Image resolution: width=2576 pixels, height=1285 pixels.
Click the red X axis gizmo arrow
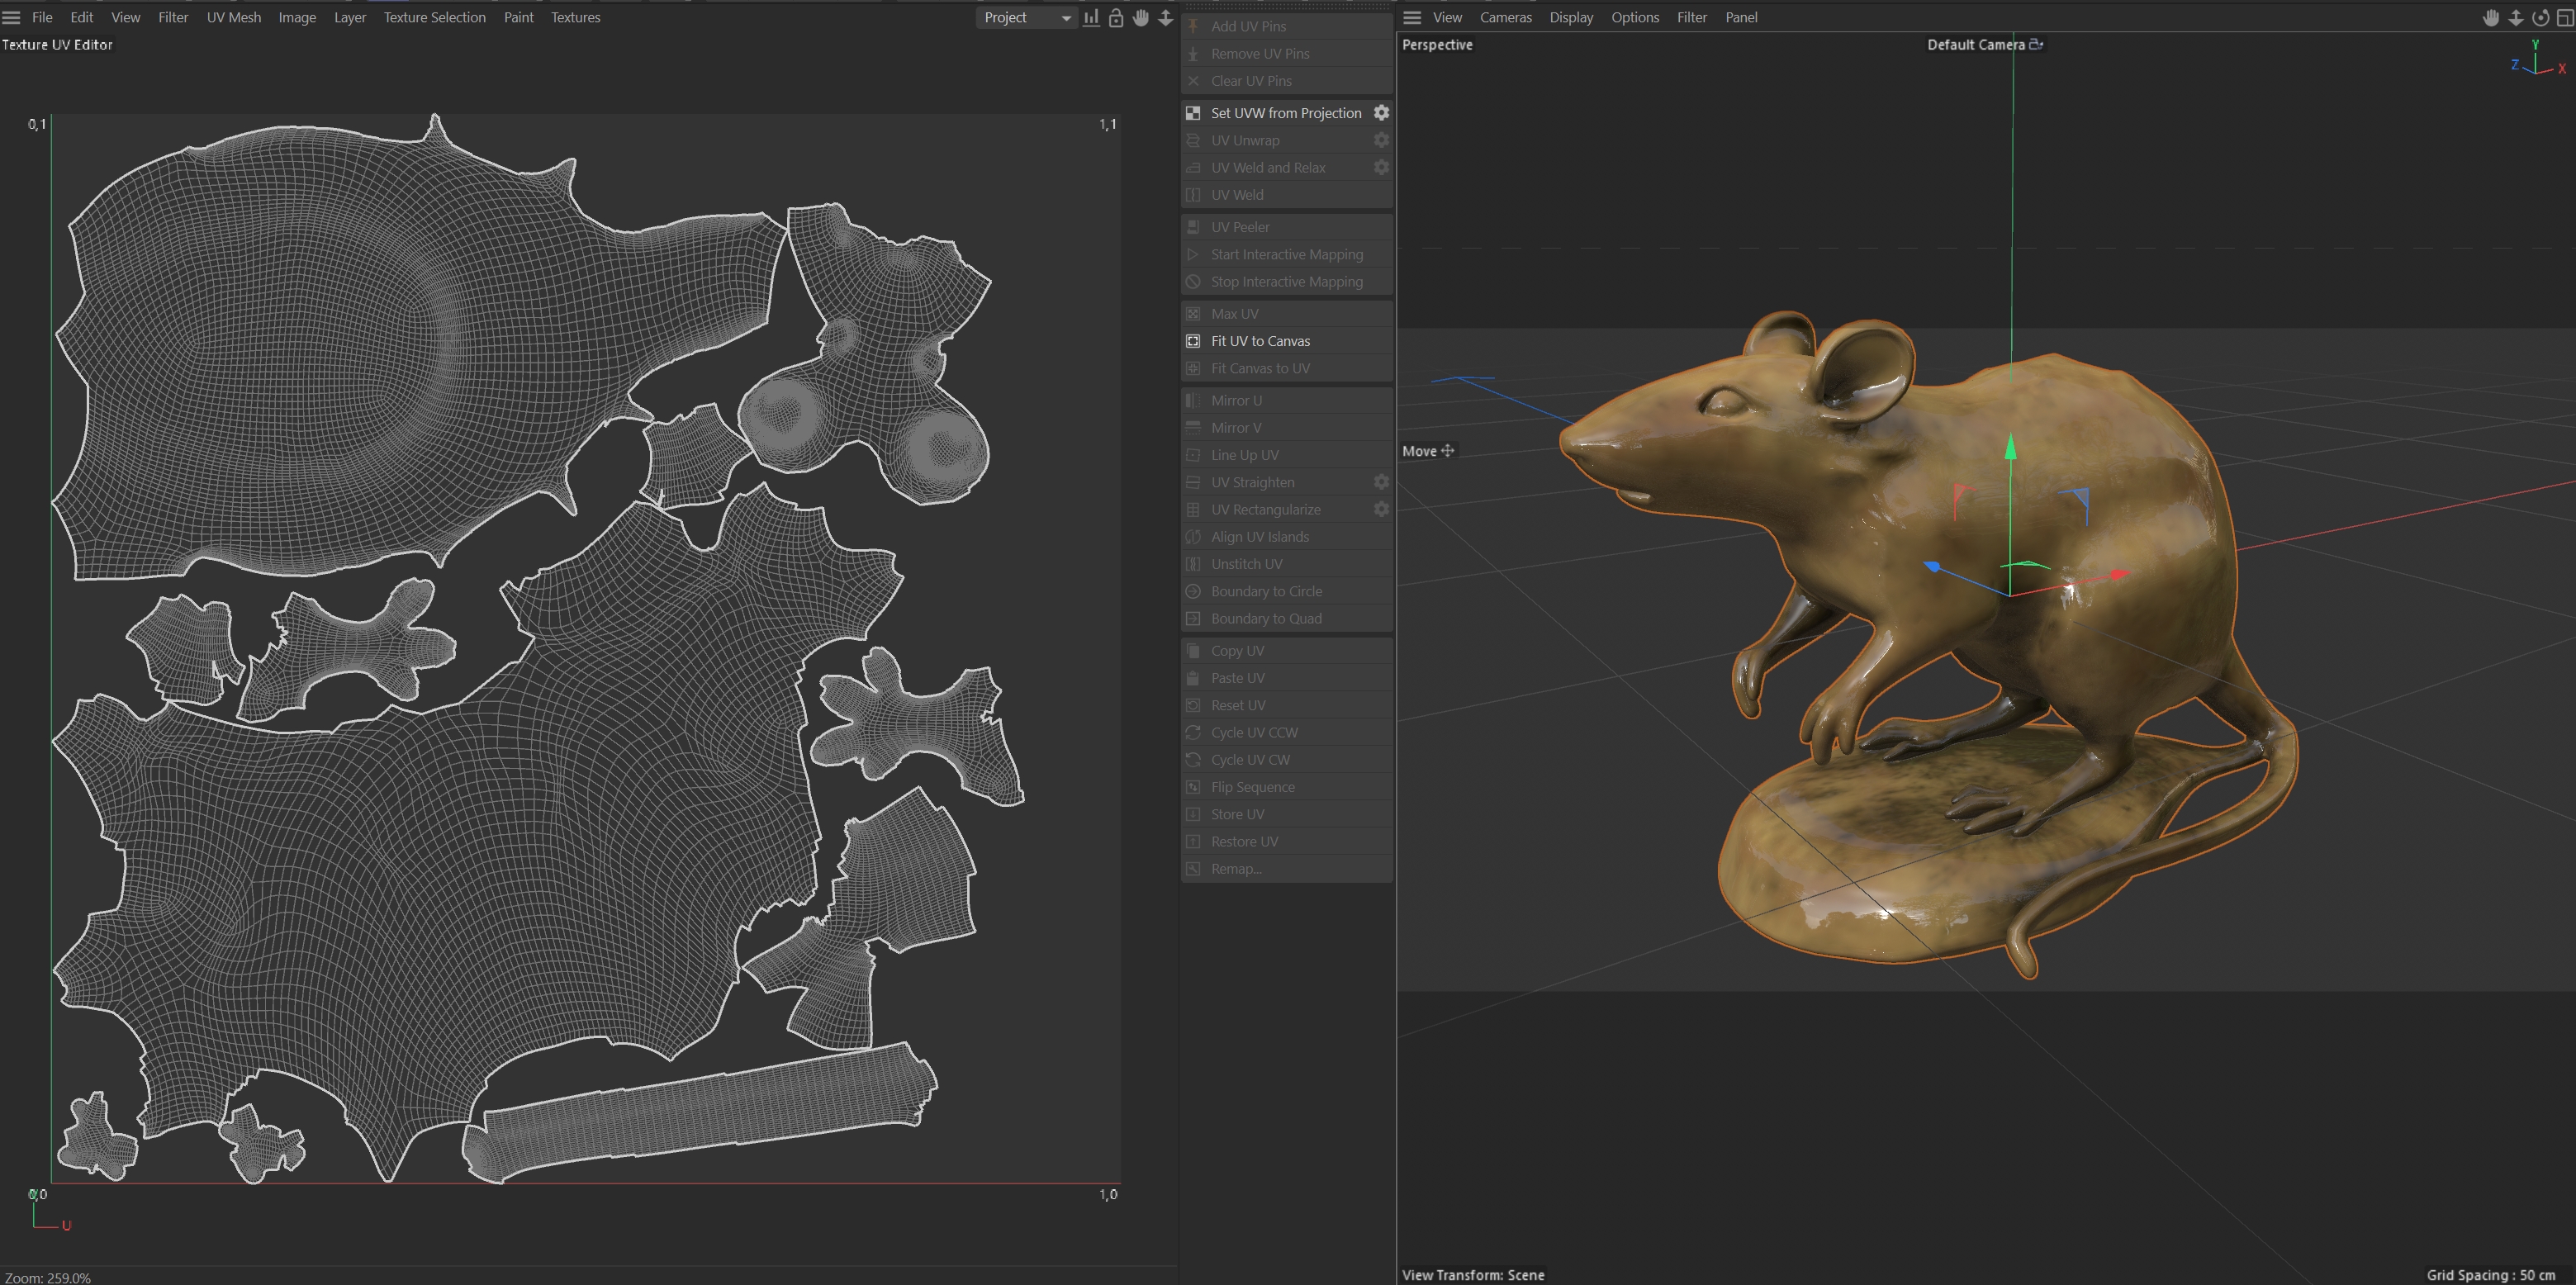pos(2117,575)
